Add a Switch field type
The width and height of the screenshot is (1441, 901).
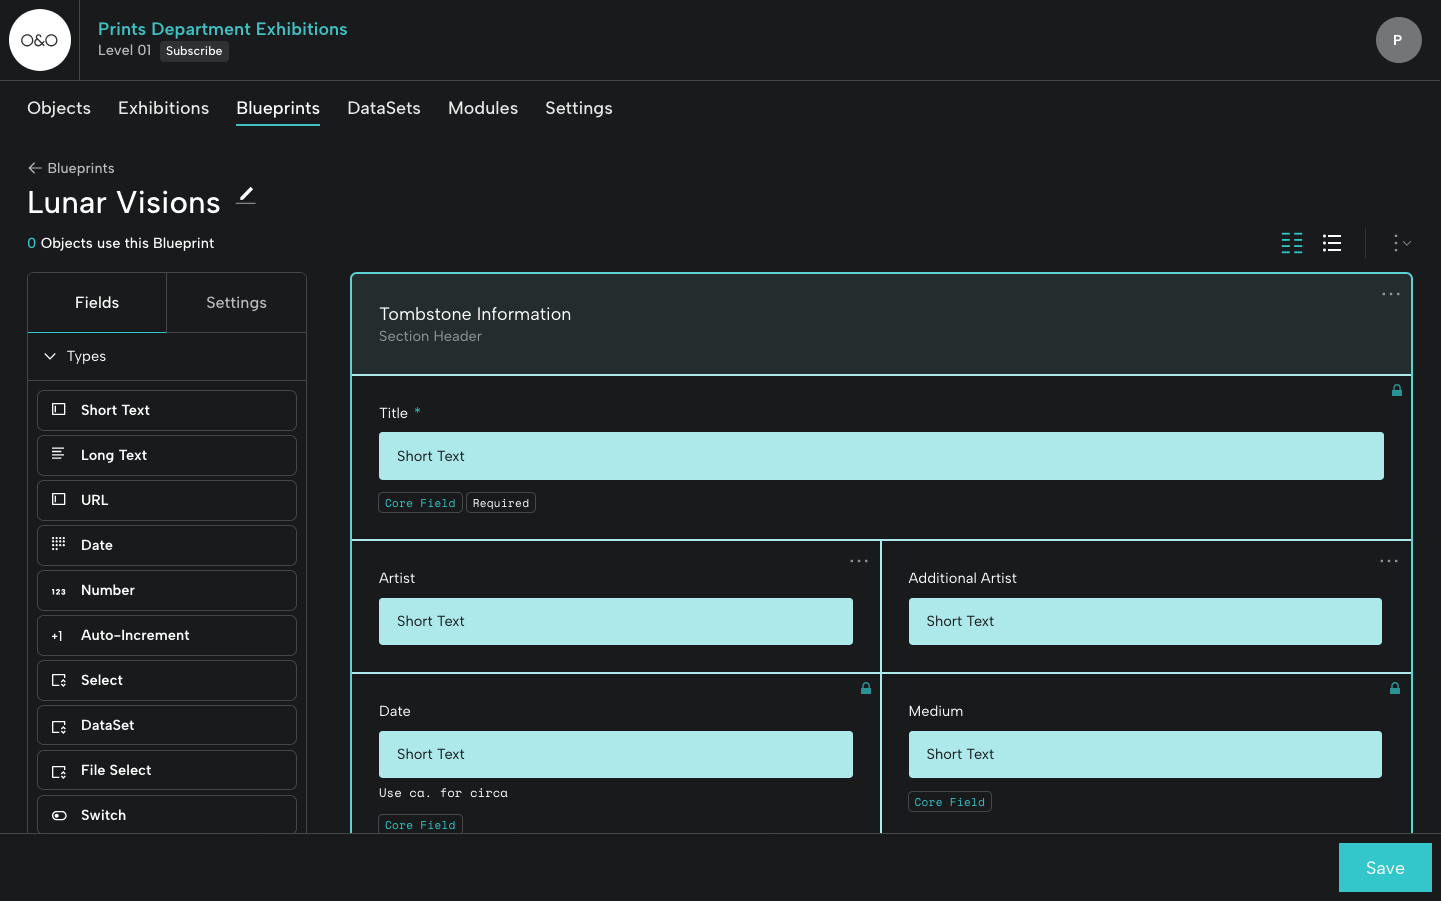(167, 814)
